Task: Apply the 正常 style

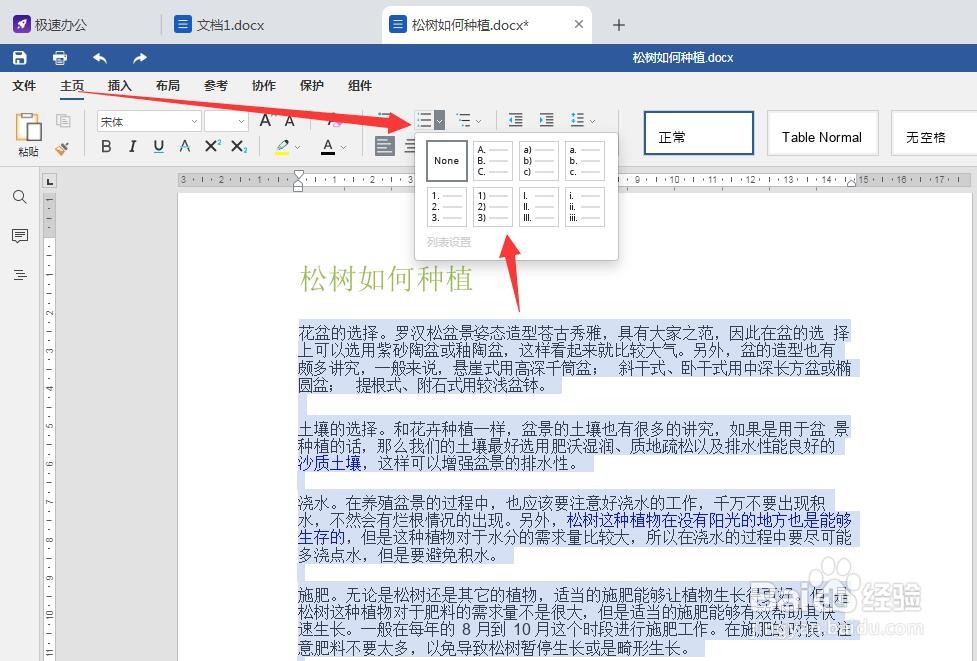Action: click(698, 133)
